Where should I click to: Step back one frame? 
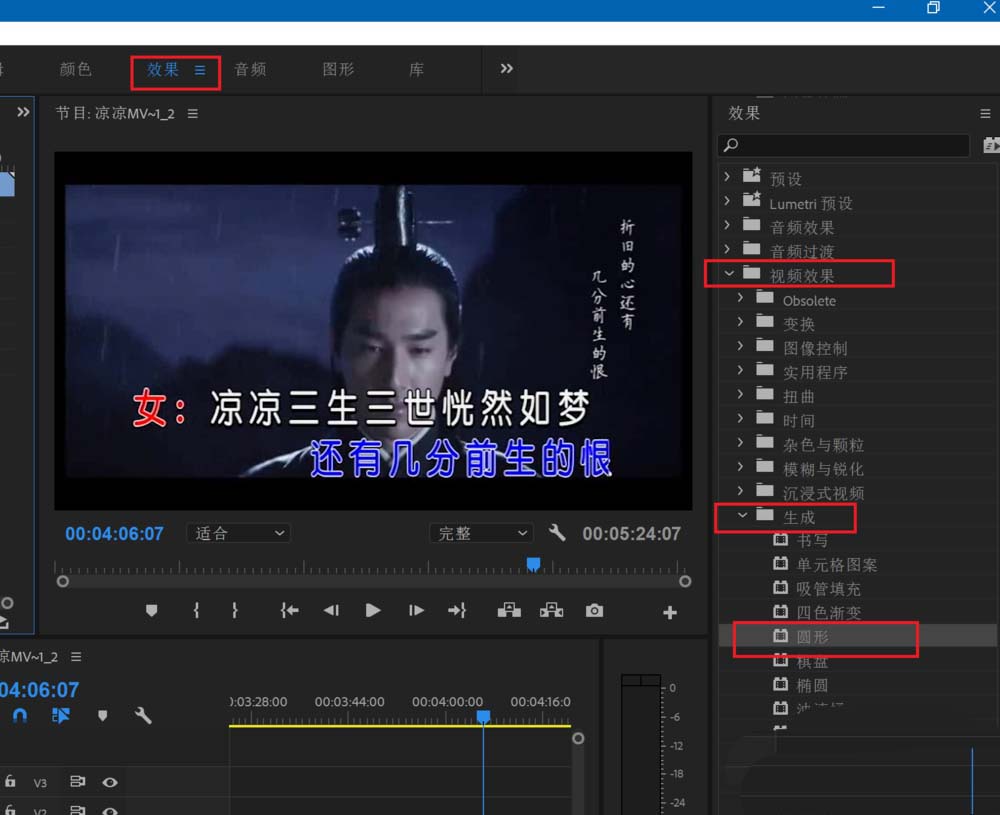click(330, 610)
